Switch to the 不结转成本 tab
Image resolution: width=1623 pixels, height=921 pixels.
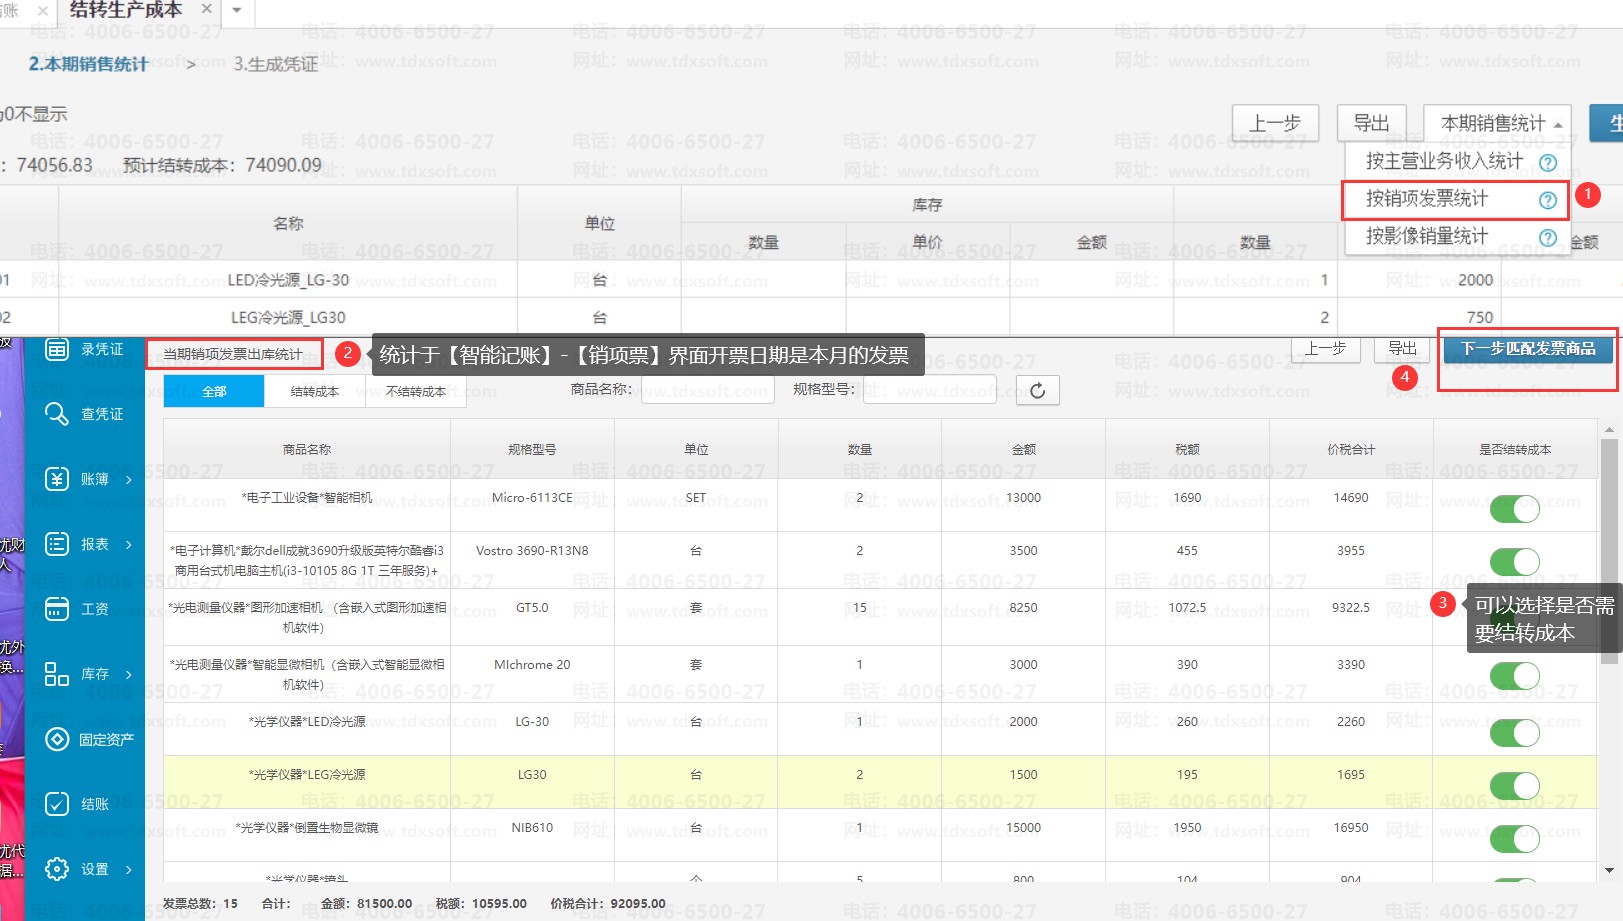coord(415,391)
